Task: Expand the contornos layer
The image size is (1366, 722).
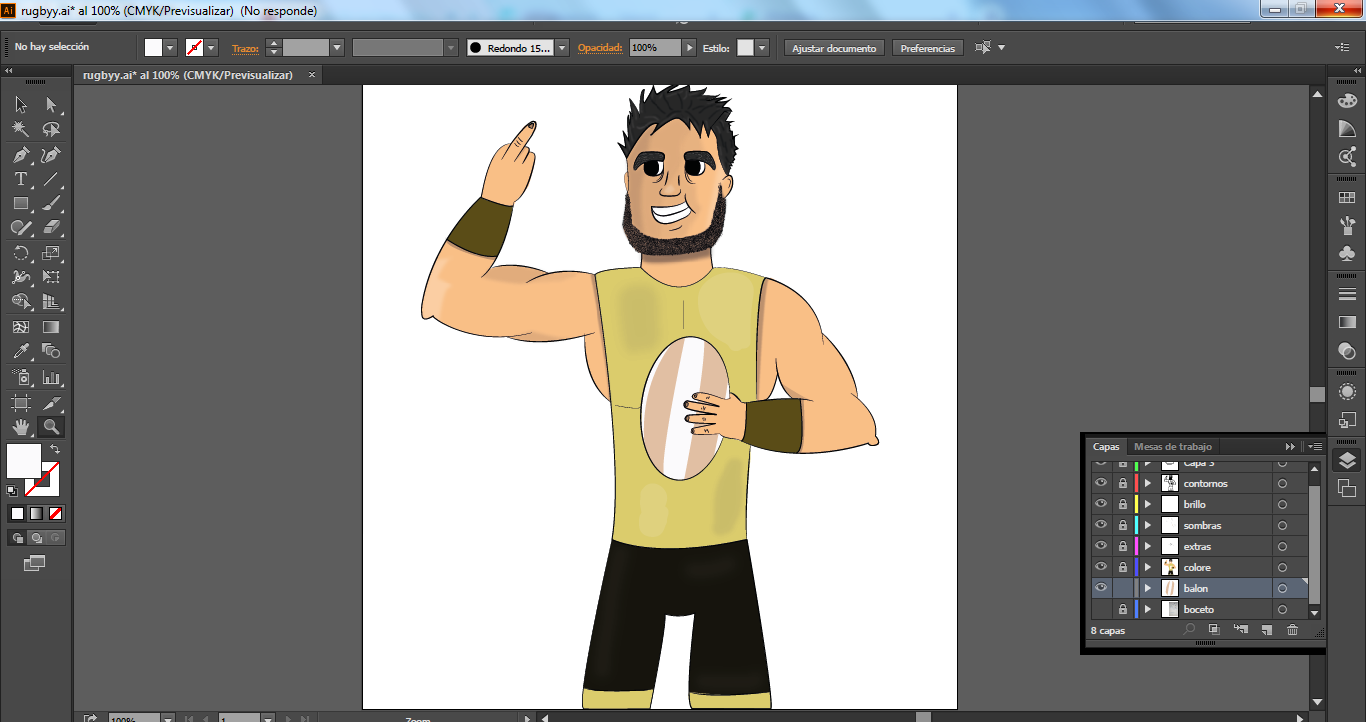Action: coord(1147,483)
